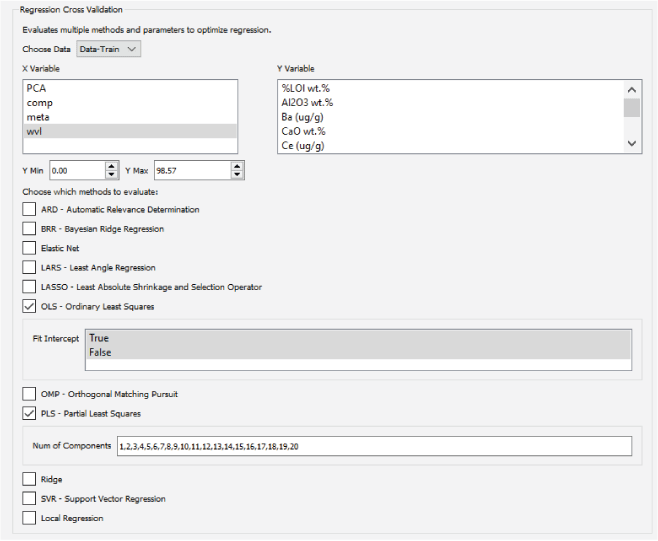The width and height of the screenshot is (658, 541).
Task: Check the BRR Bayesian Ridge Regression box
Action: pyautogui.click(x=28, y=229)
